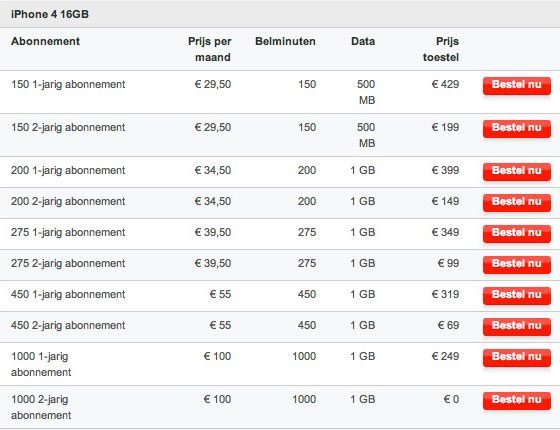Click Bestel nu for 1000 1-jarig abonnement
This screenshot has width=560, height=430.
pyautogui.click(x=517, y=358)
